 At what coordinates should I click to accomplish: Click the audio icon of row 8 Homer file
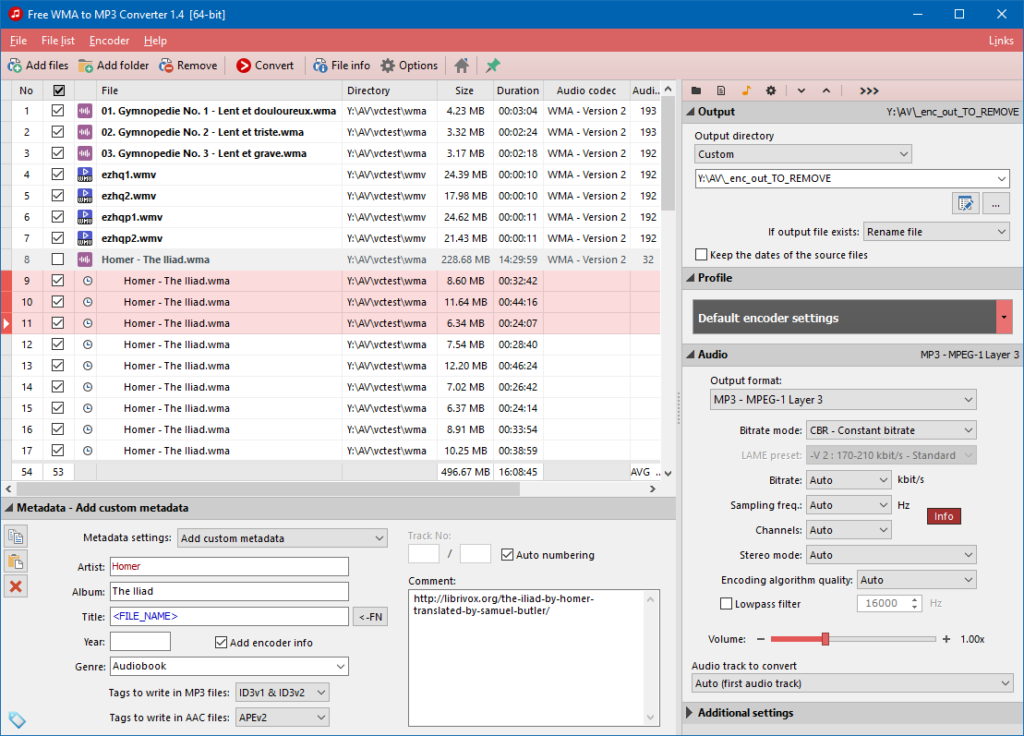85,259
